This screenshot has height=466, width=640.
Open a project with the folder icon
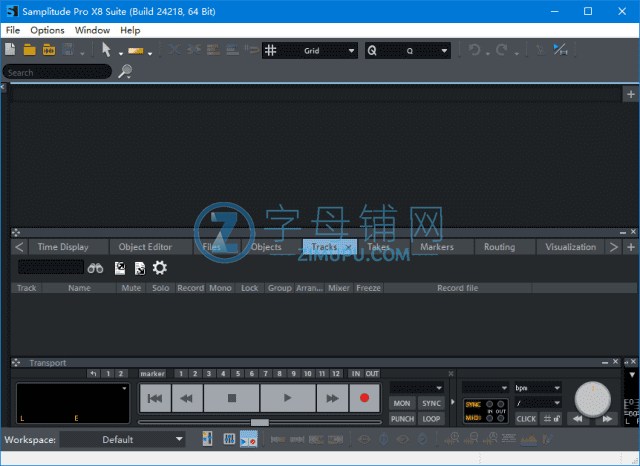[x=29, y=50]
